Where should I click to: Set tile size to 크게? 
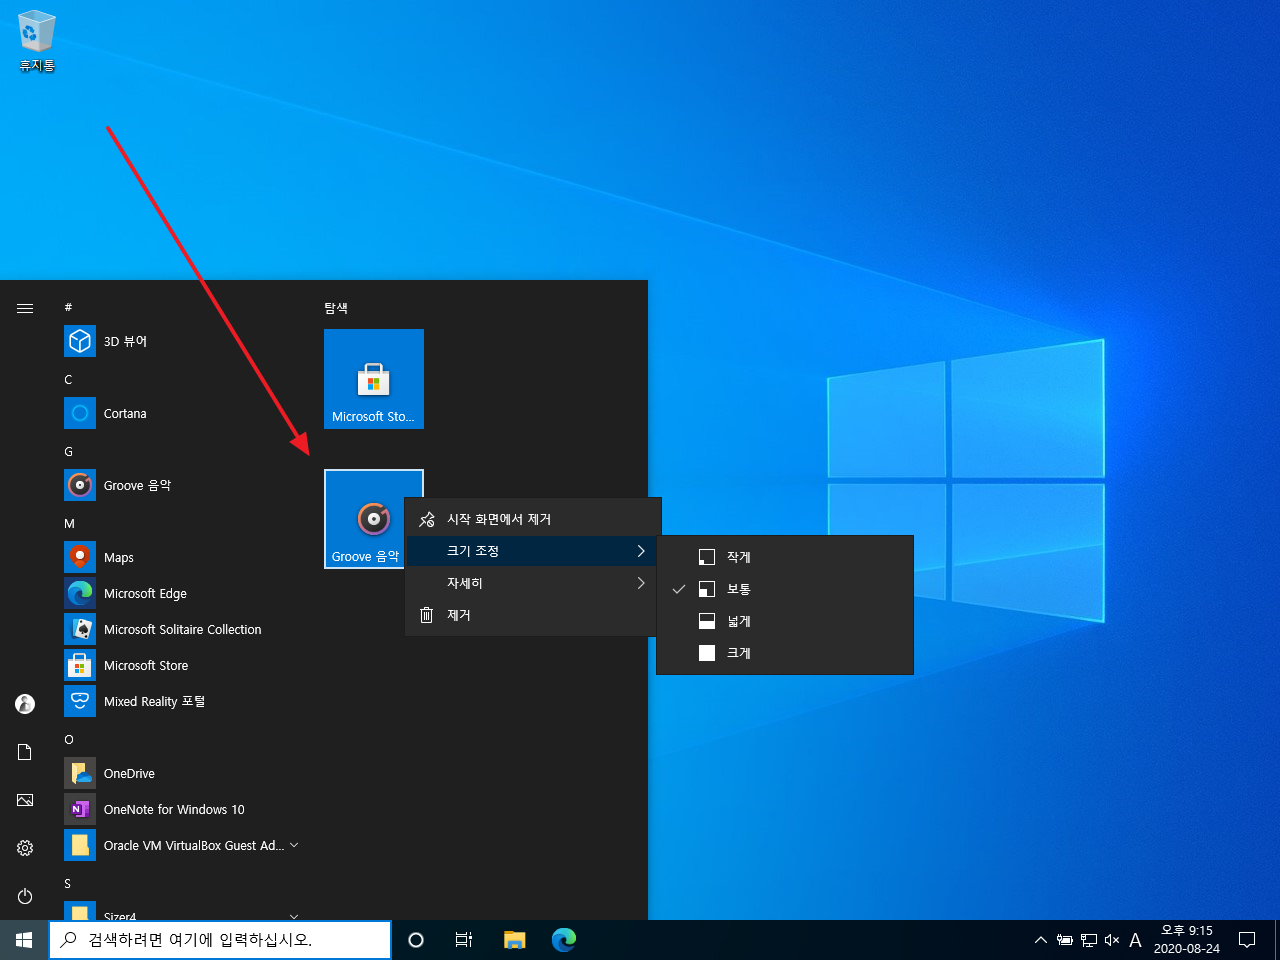(785, 653)
